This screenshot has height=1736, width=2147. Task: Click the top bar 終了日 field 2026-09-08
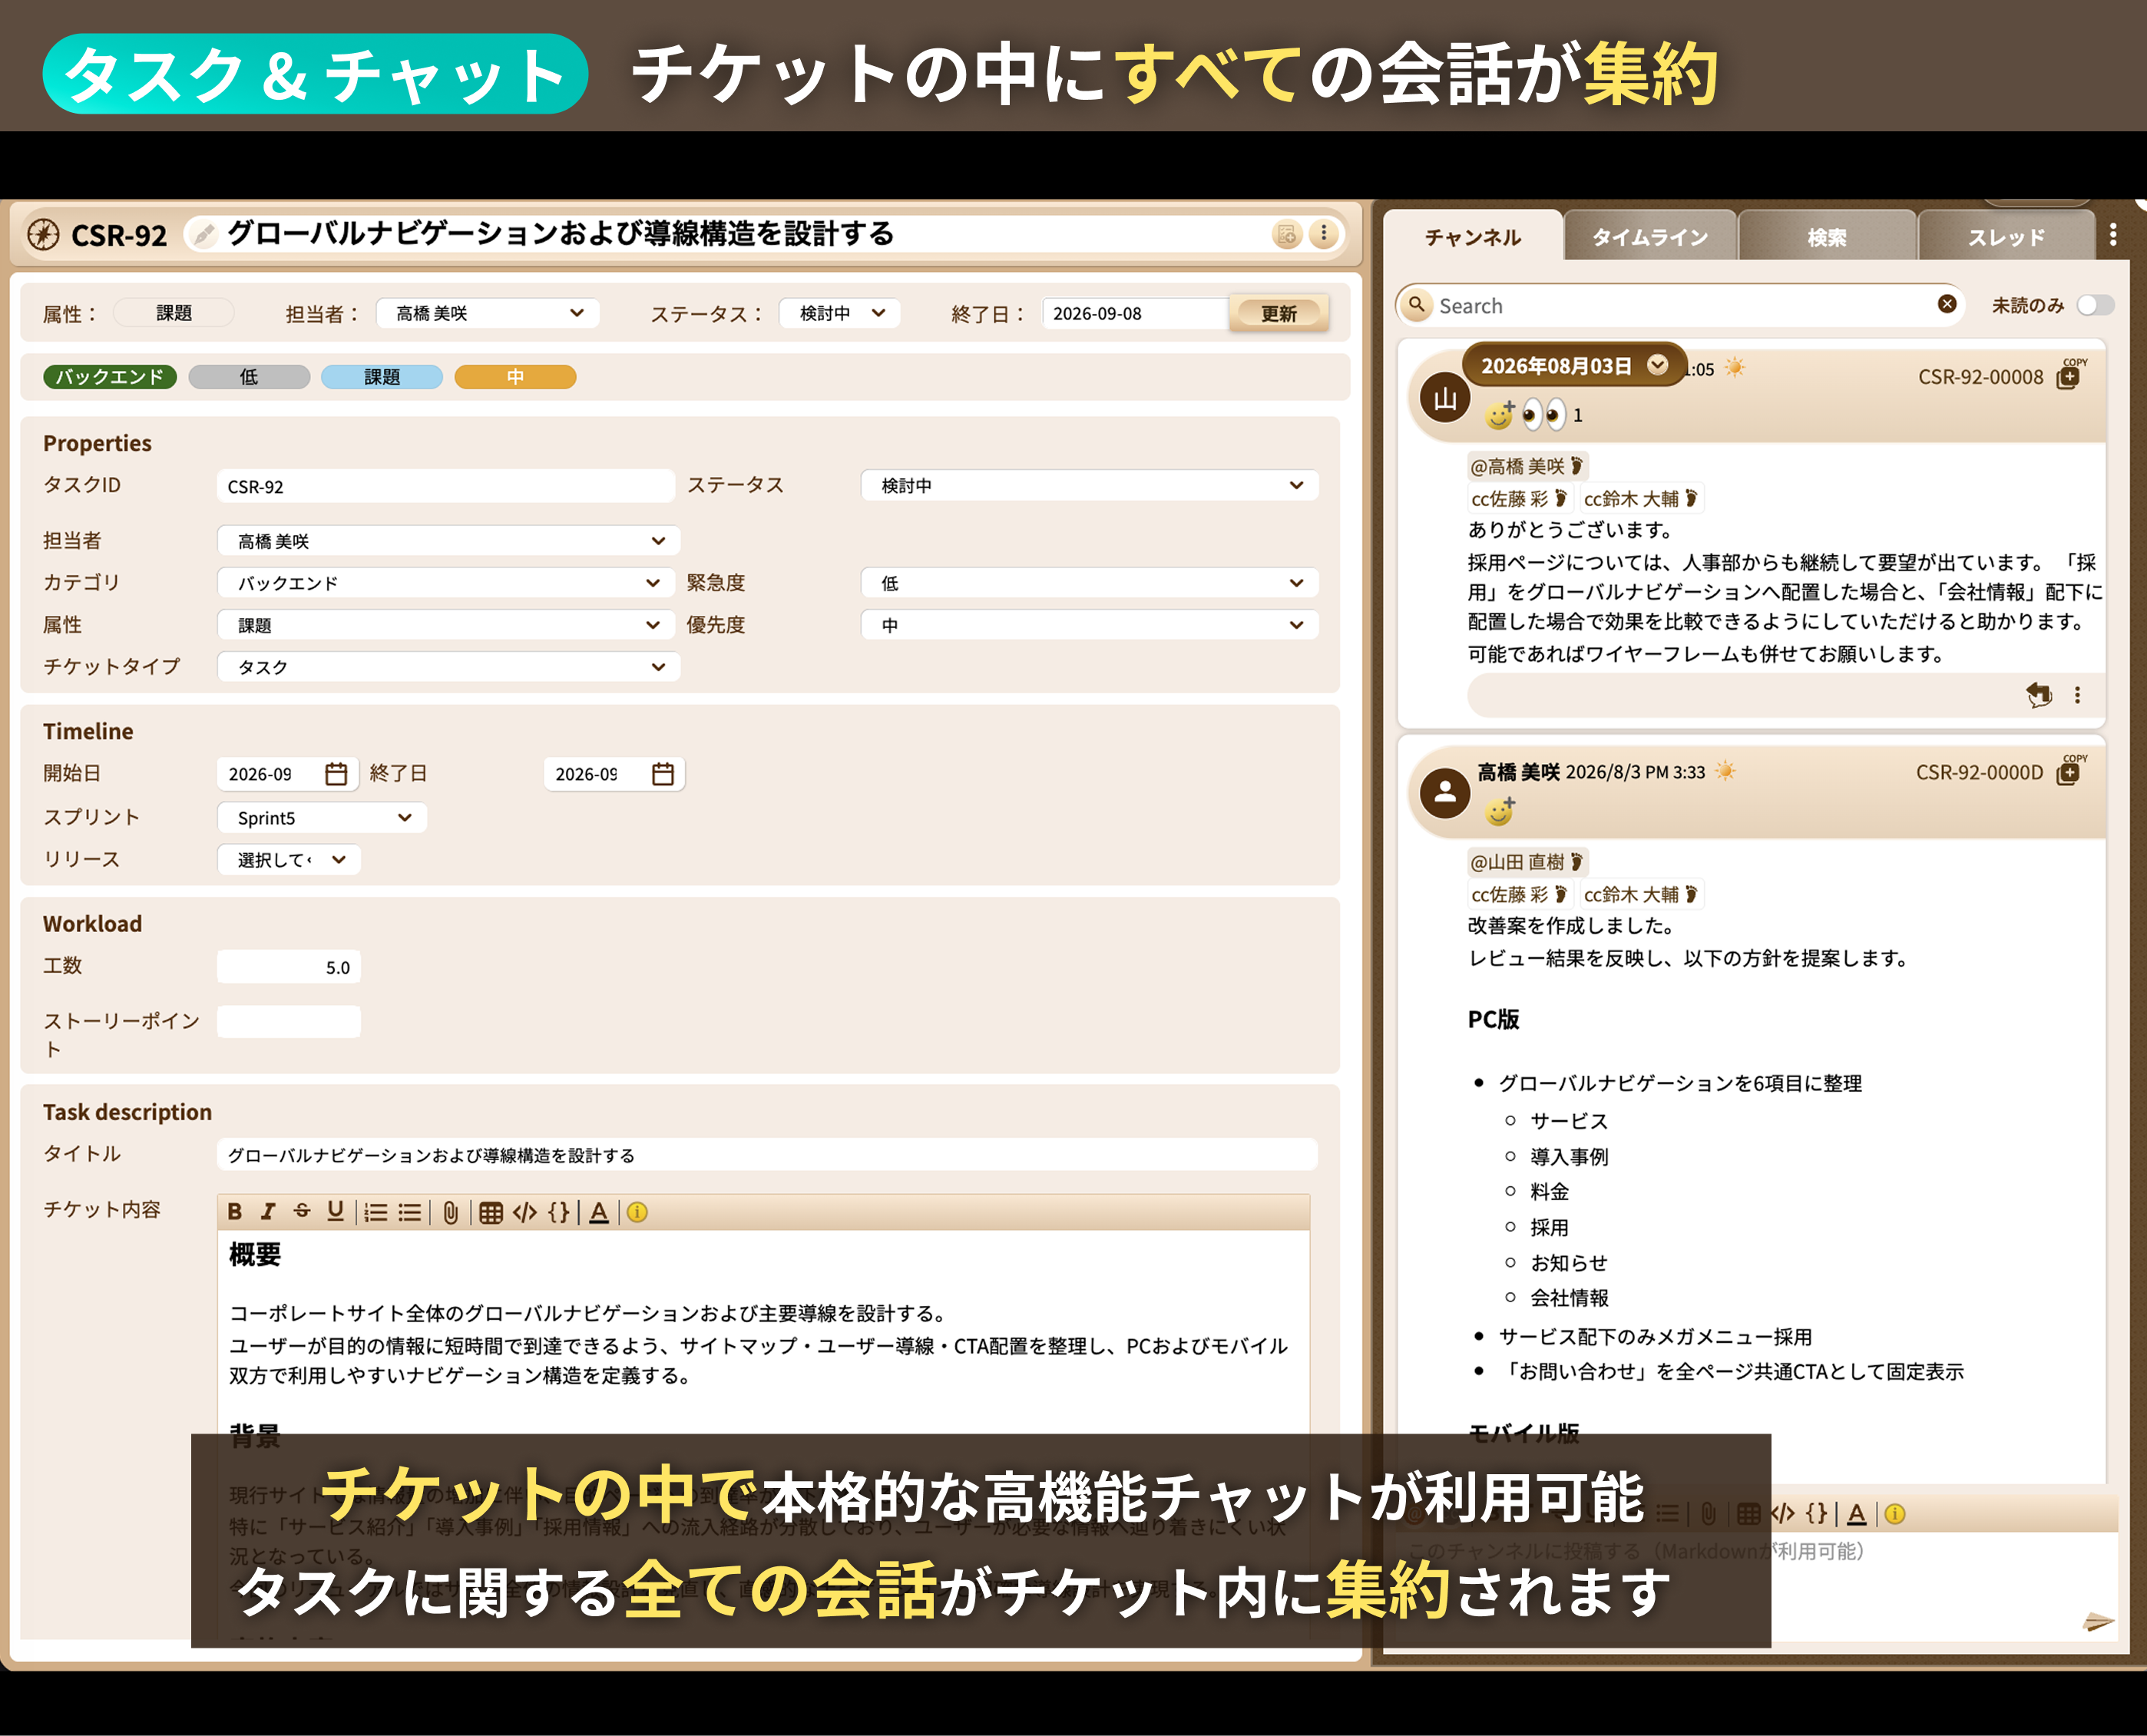(x=1135, y=313)
